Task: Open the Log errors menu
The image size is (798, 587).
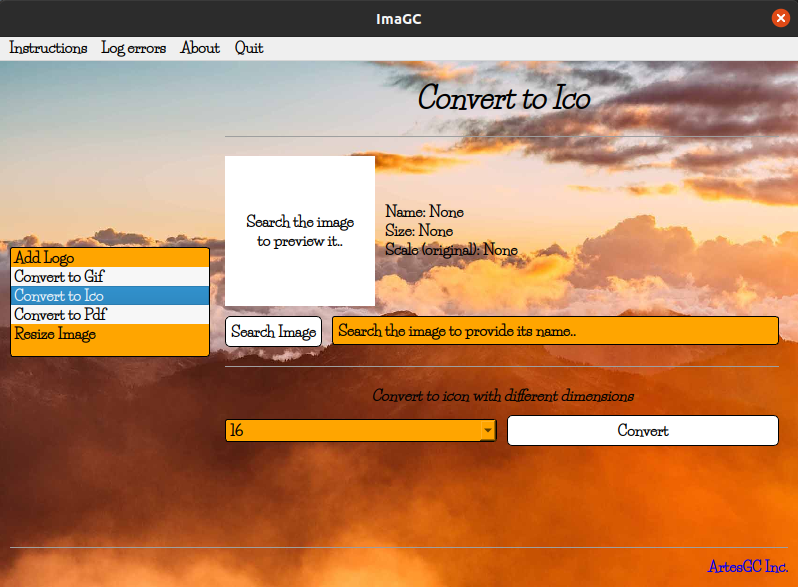Action: coord(133,48)
